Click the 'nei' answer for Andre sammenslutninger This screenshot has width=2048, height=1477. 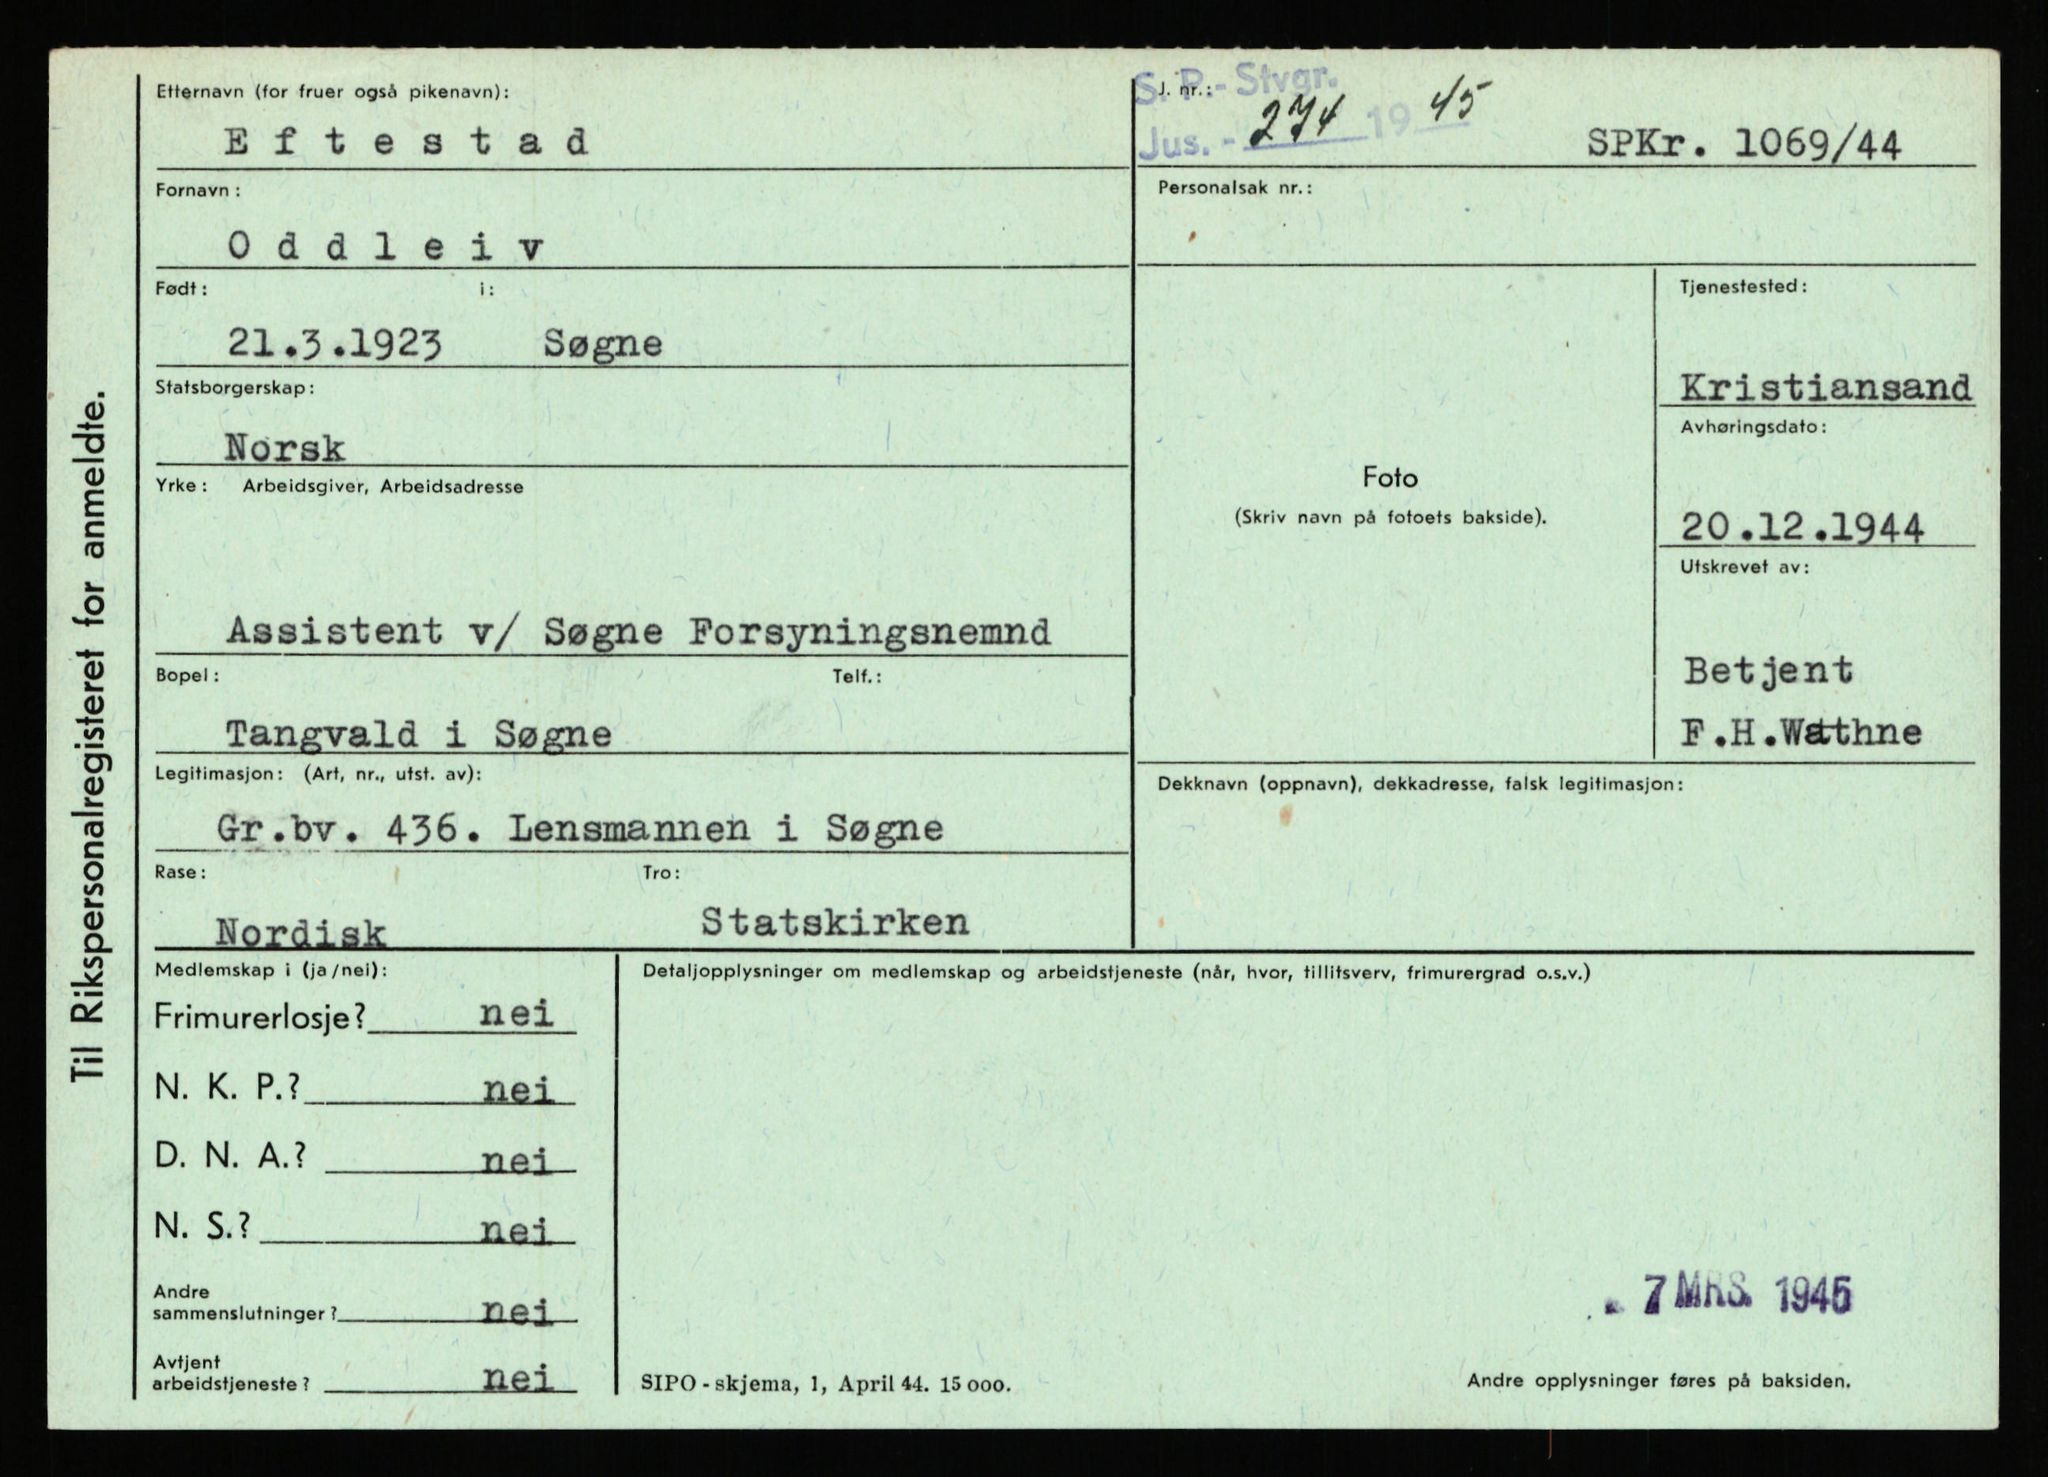point(518,1311)
